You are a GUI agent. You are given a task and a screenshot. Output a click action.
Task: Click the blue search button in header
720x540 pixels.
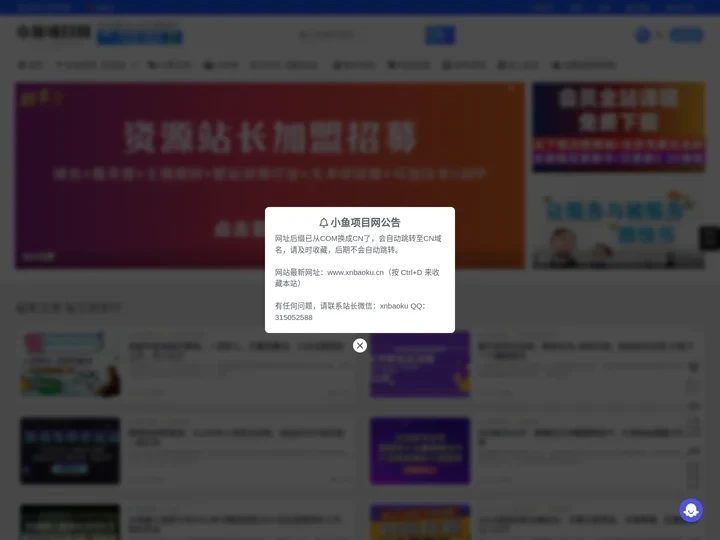click(x=440, y=35)
